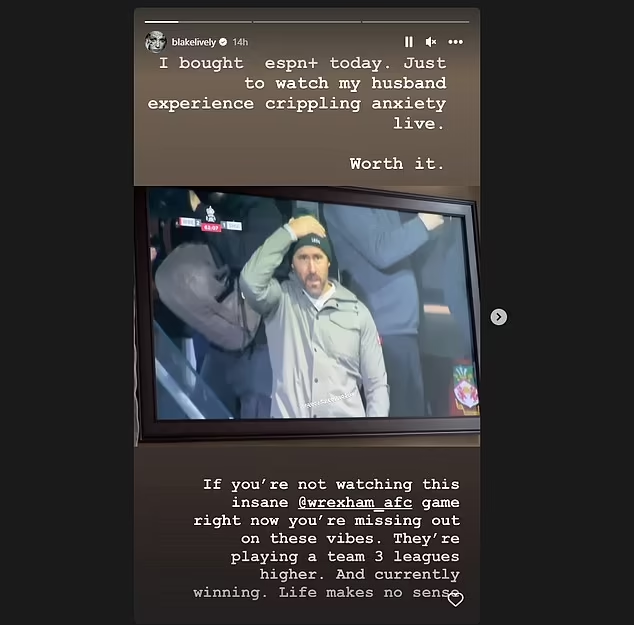Tap the TV video of the match
The height and width of the screenshot is (625, 634).
(x=307, y=307)
